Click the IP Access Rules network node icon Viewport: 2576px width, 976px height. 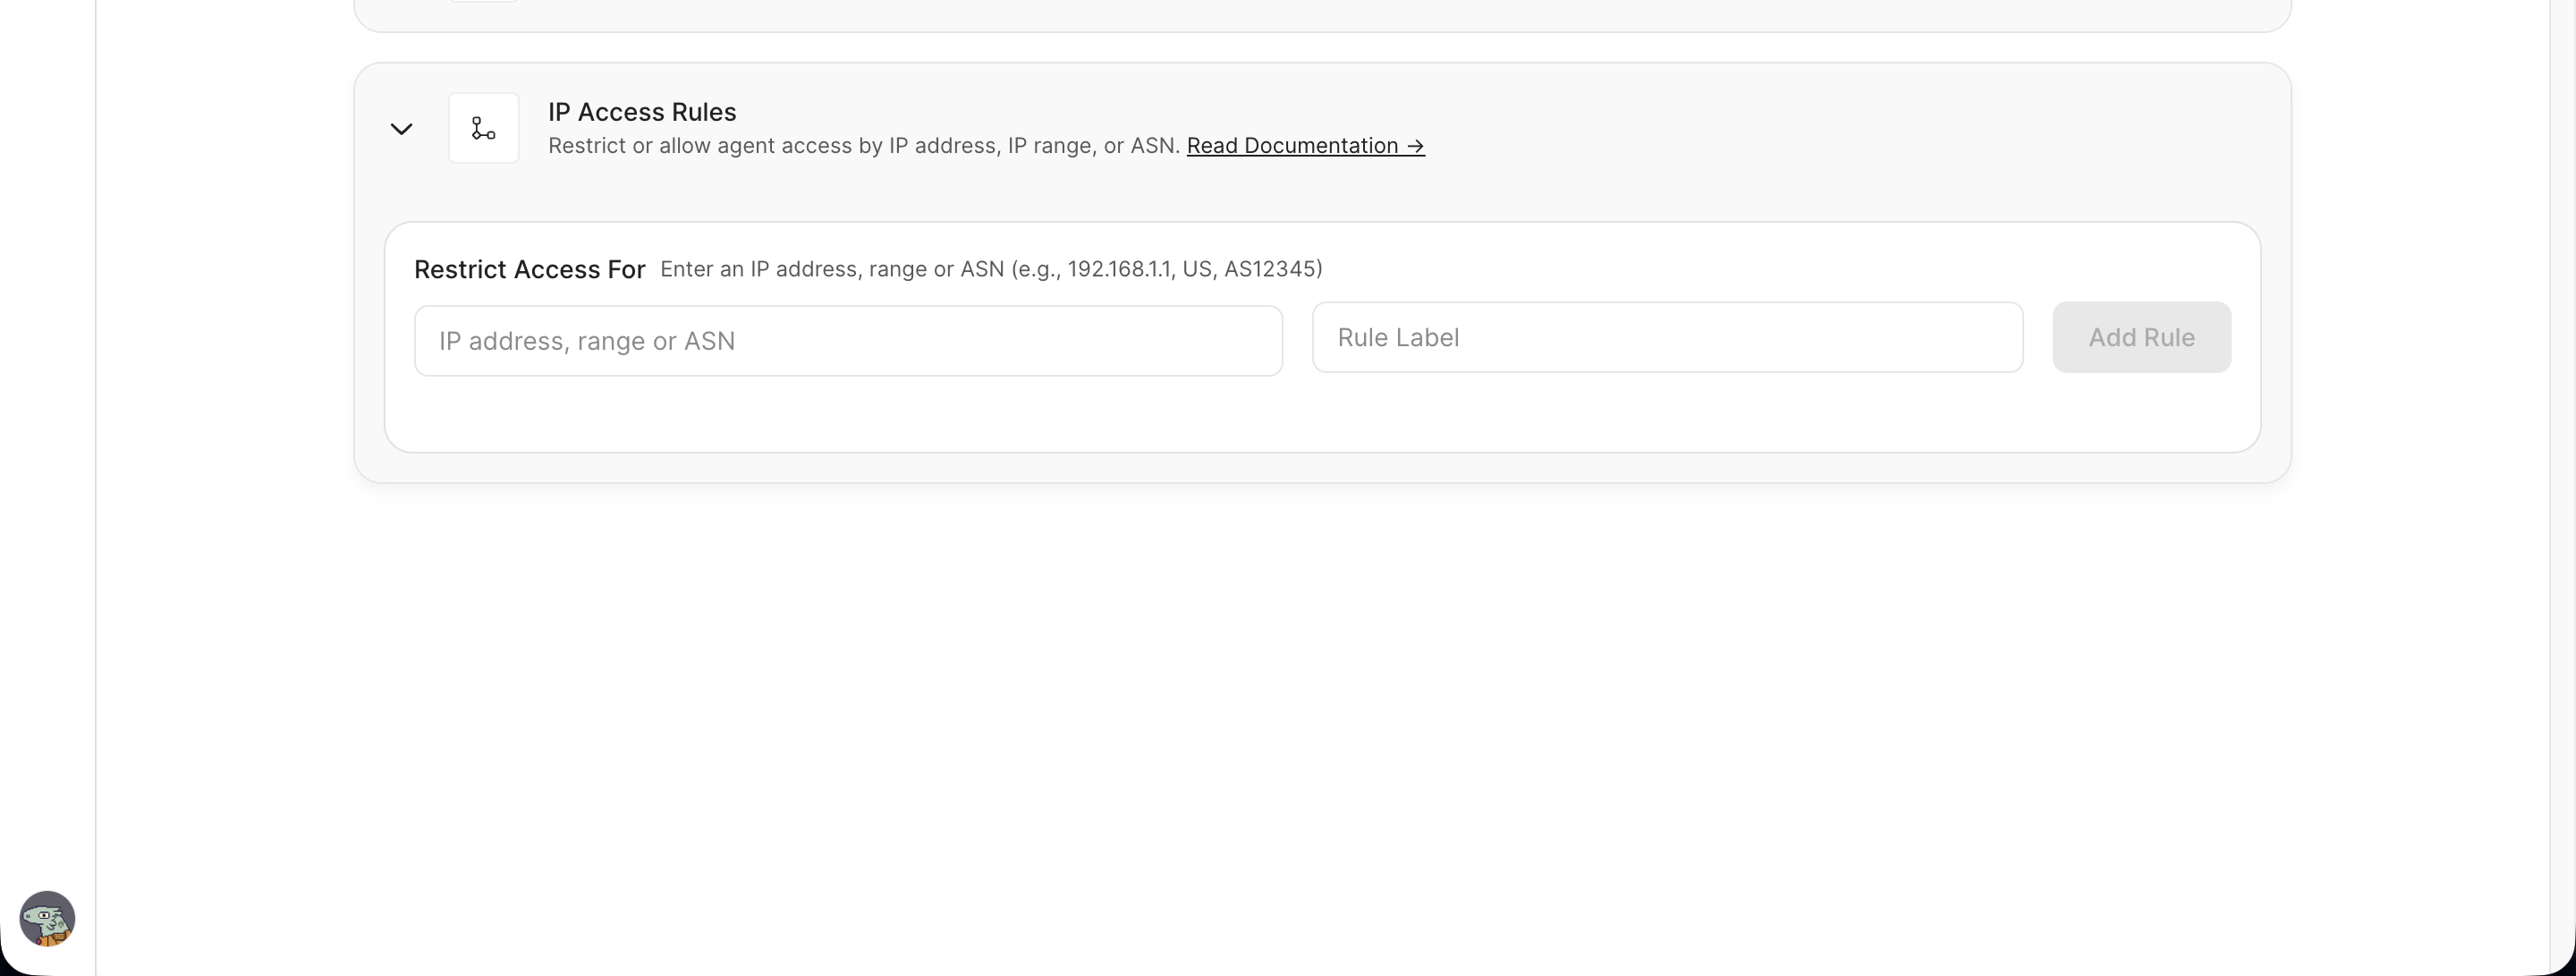(x=484, y=128)
